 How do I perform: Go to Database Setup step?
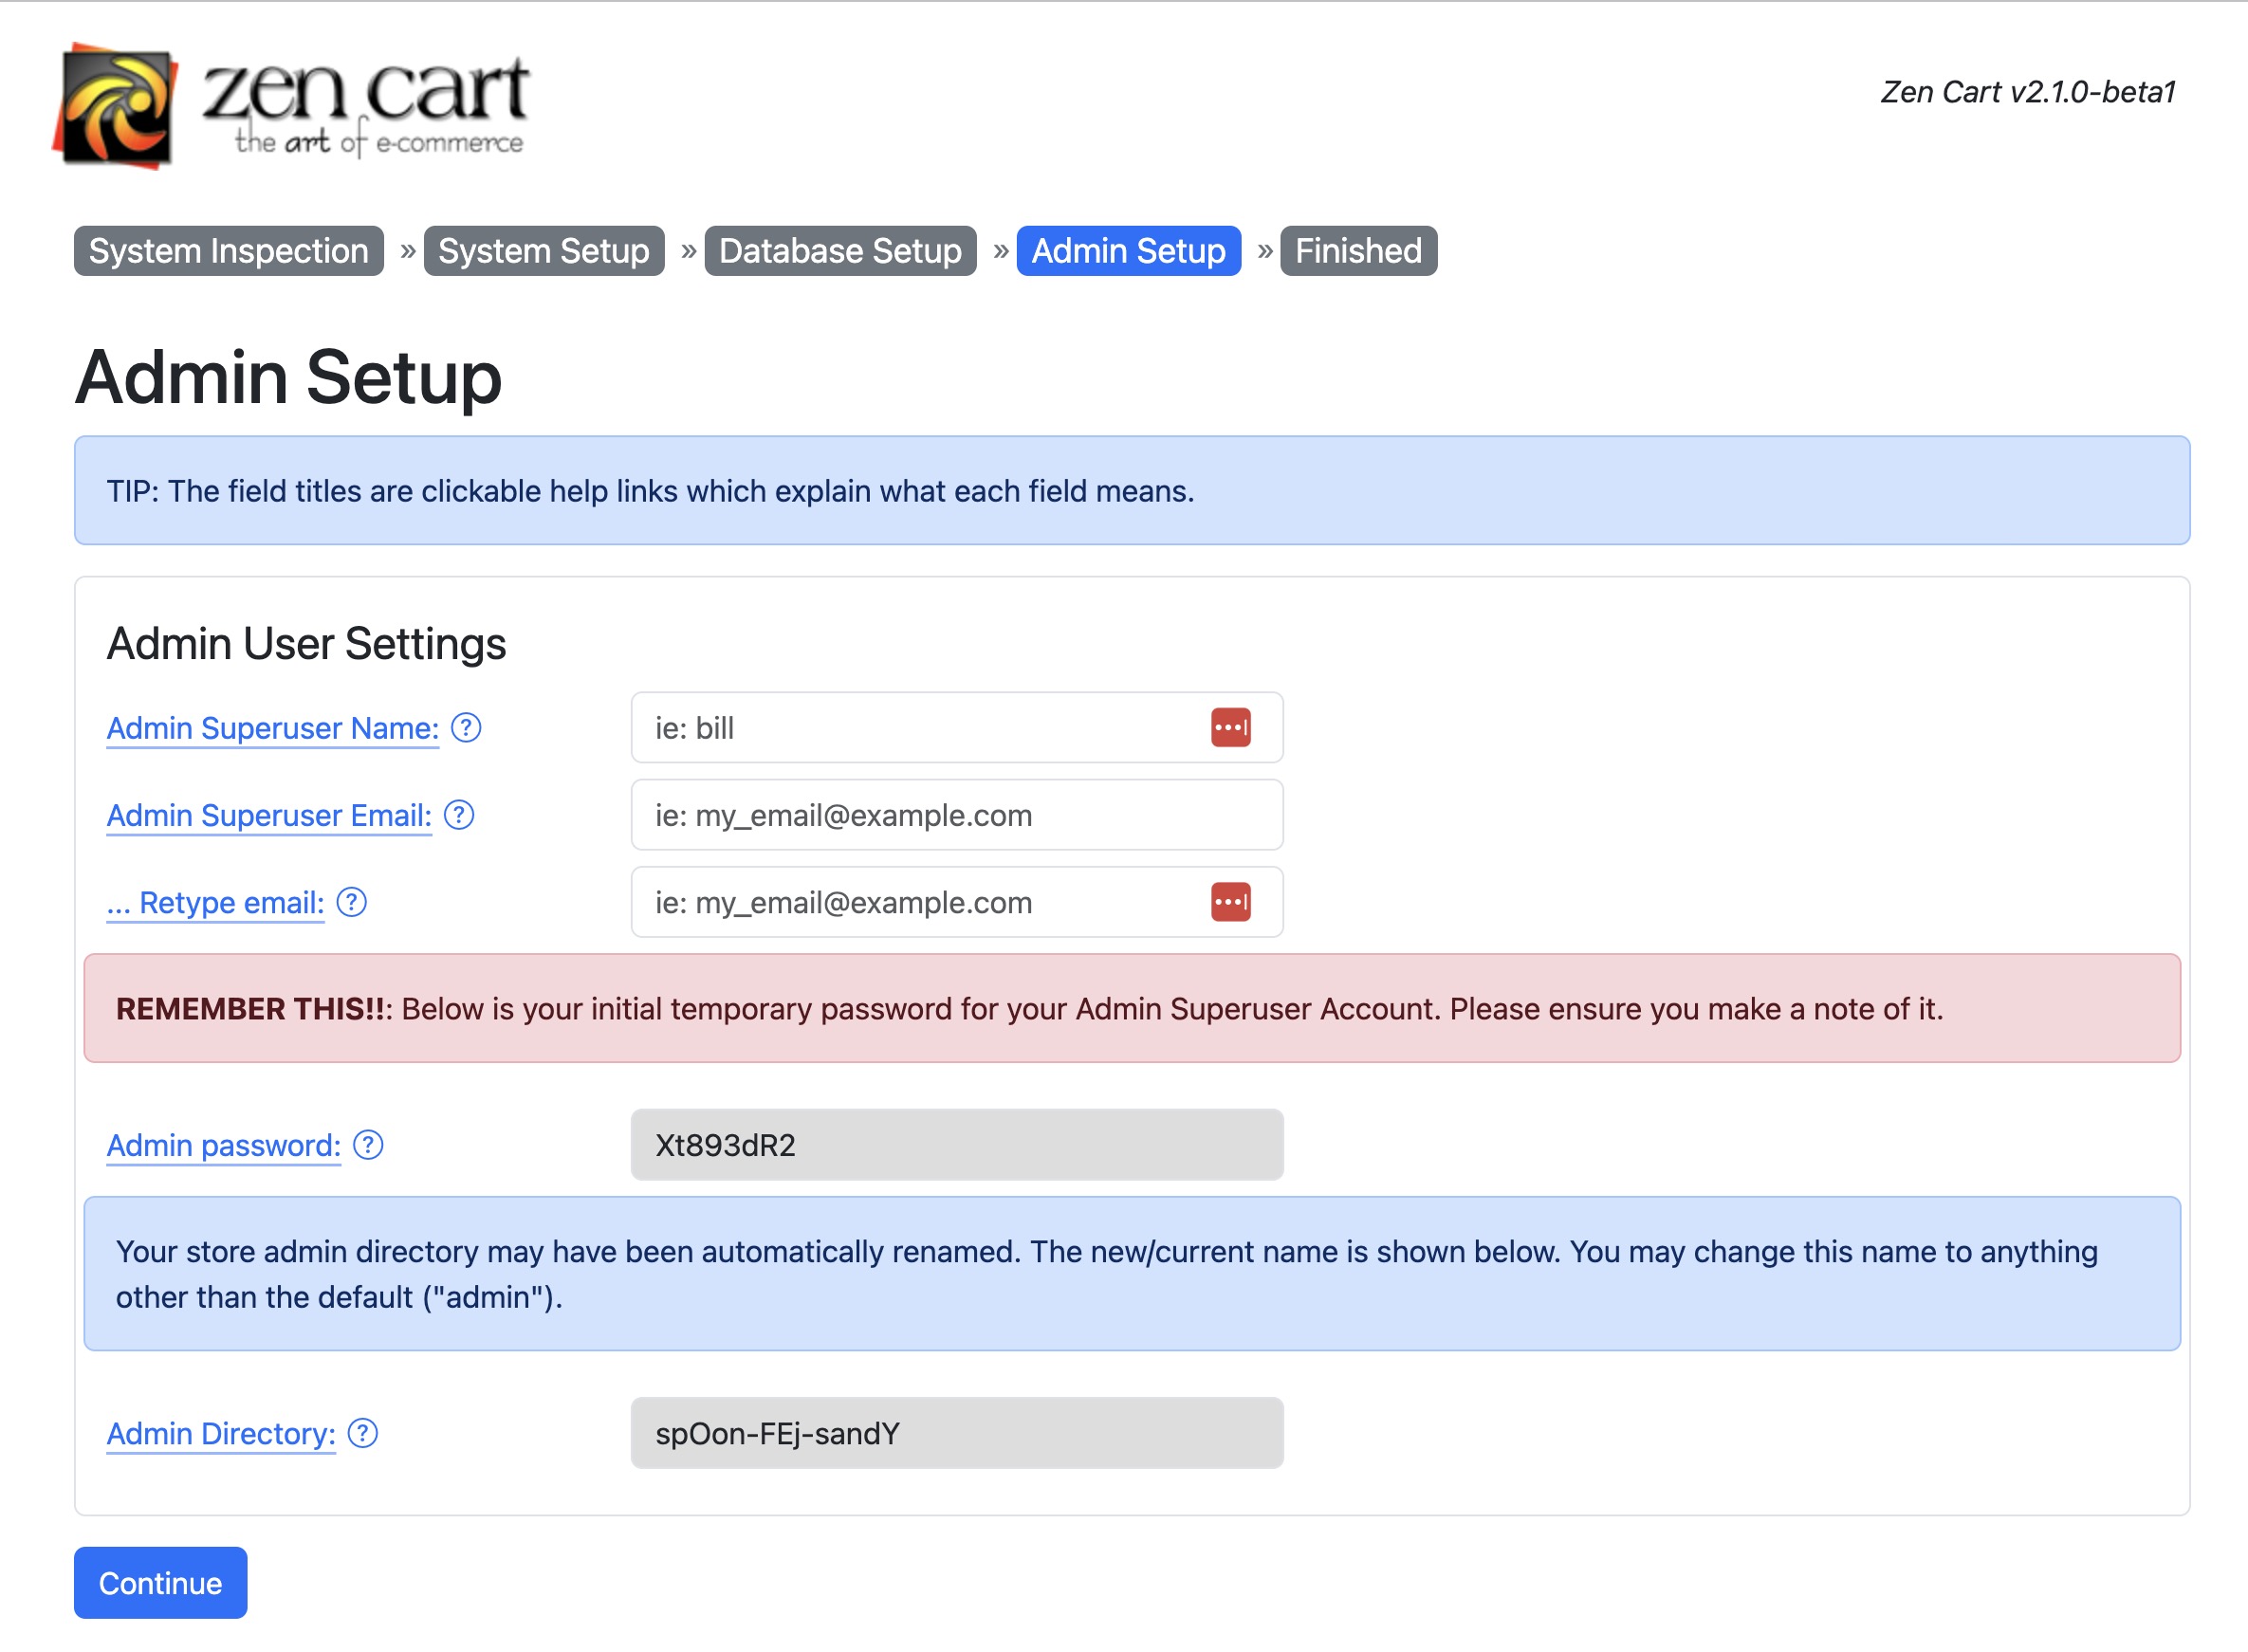coord(840,251)
